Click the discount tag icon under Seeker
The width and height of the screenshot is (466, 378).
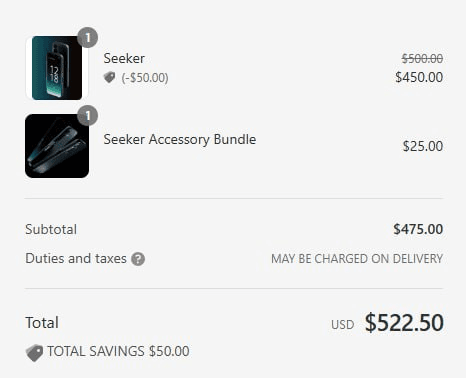click(109, 78)
